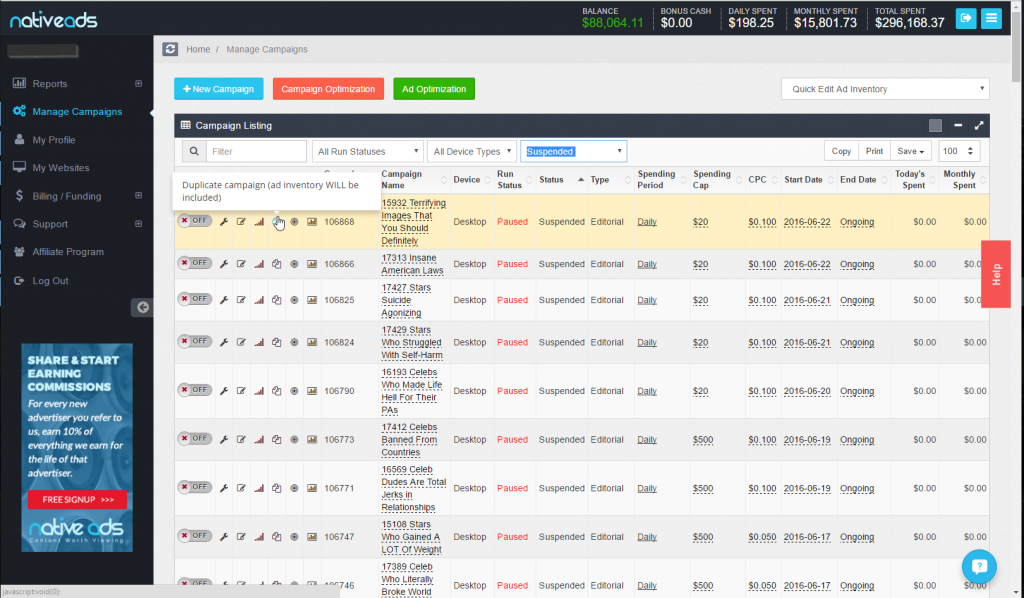Expand the plus icon beside Support
The image size is (1024, 598).
[x=138, y=223]
